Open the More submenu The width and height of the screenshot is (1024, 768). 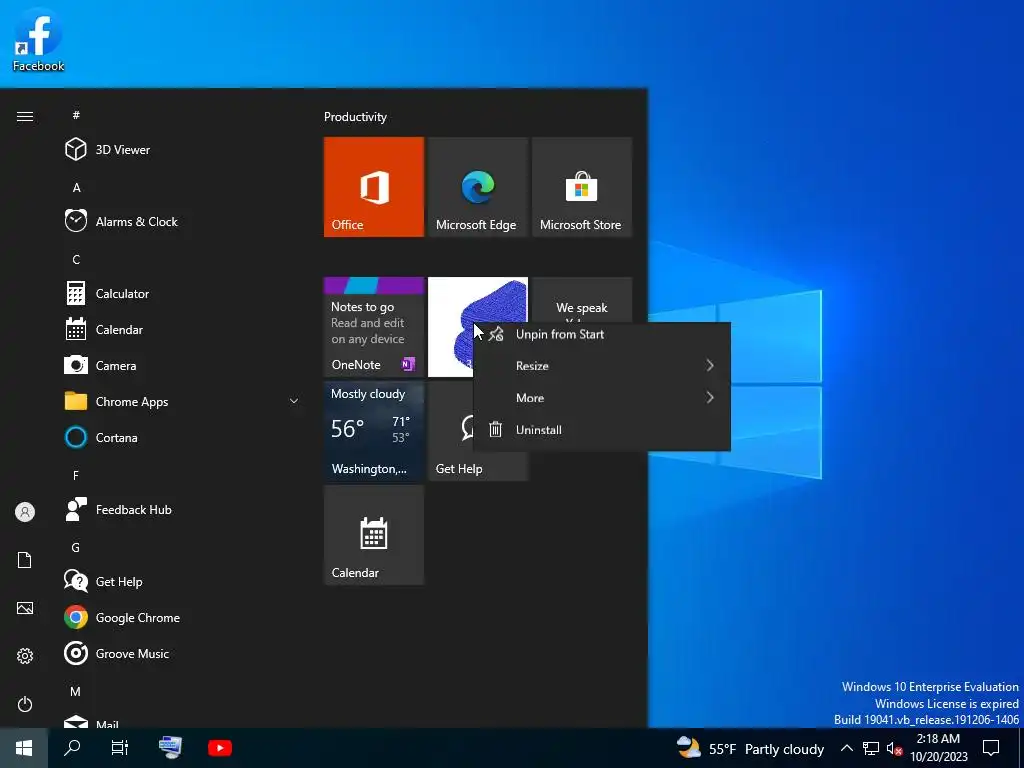[x=601, y=398]
